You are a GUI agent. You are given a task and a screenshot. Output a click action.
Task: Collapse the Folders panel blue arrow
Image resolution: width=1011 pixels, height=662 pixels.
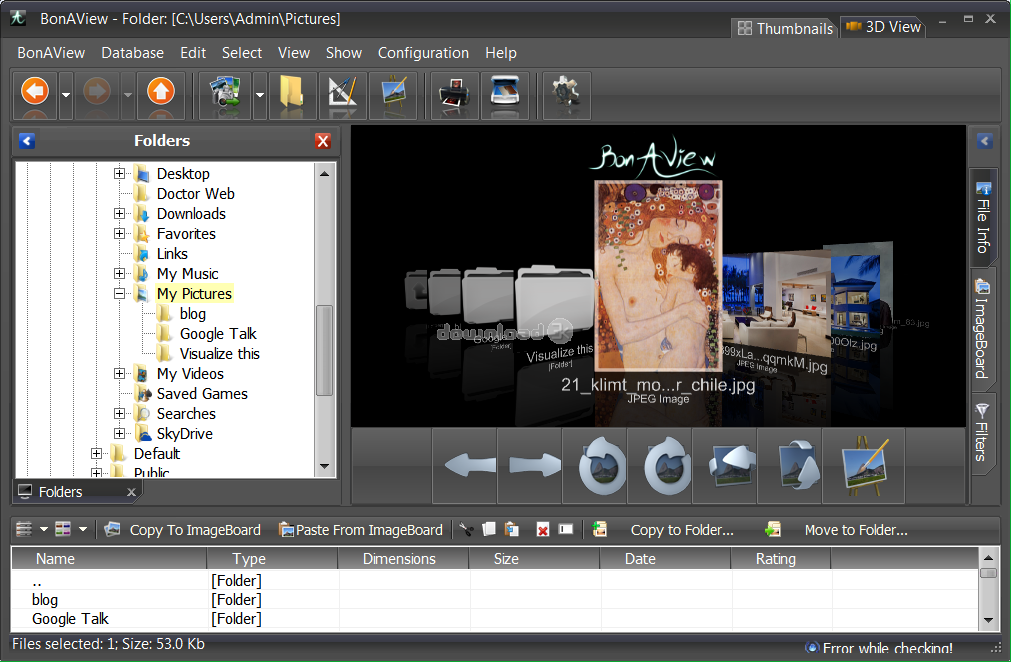27,141
